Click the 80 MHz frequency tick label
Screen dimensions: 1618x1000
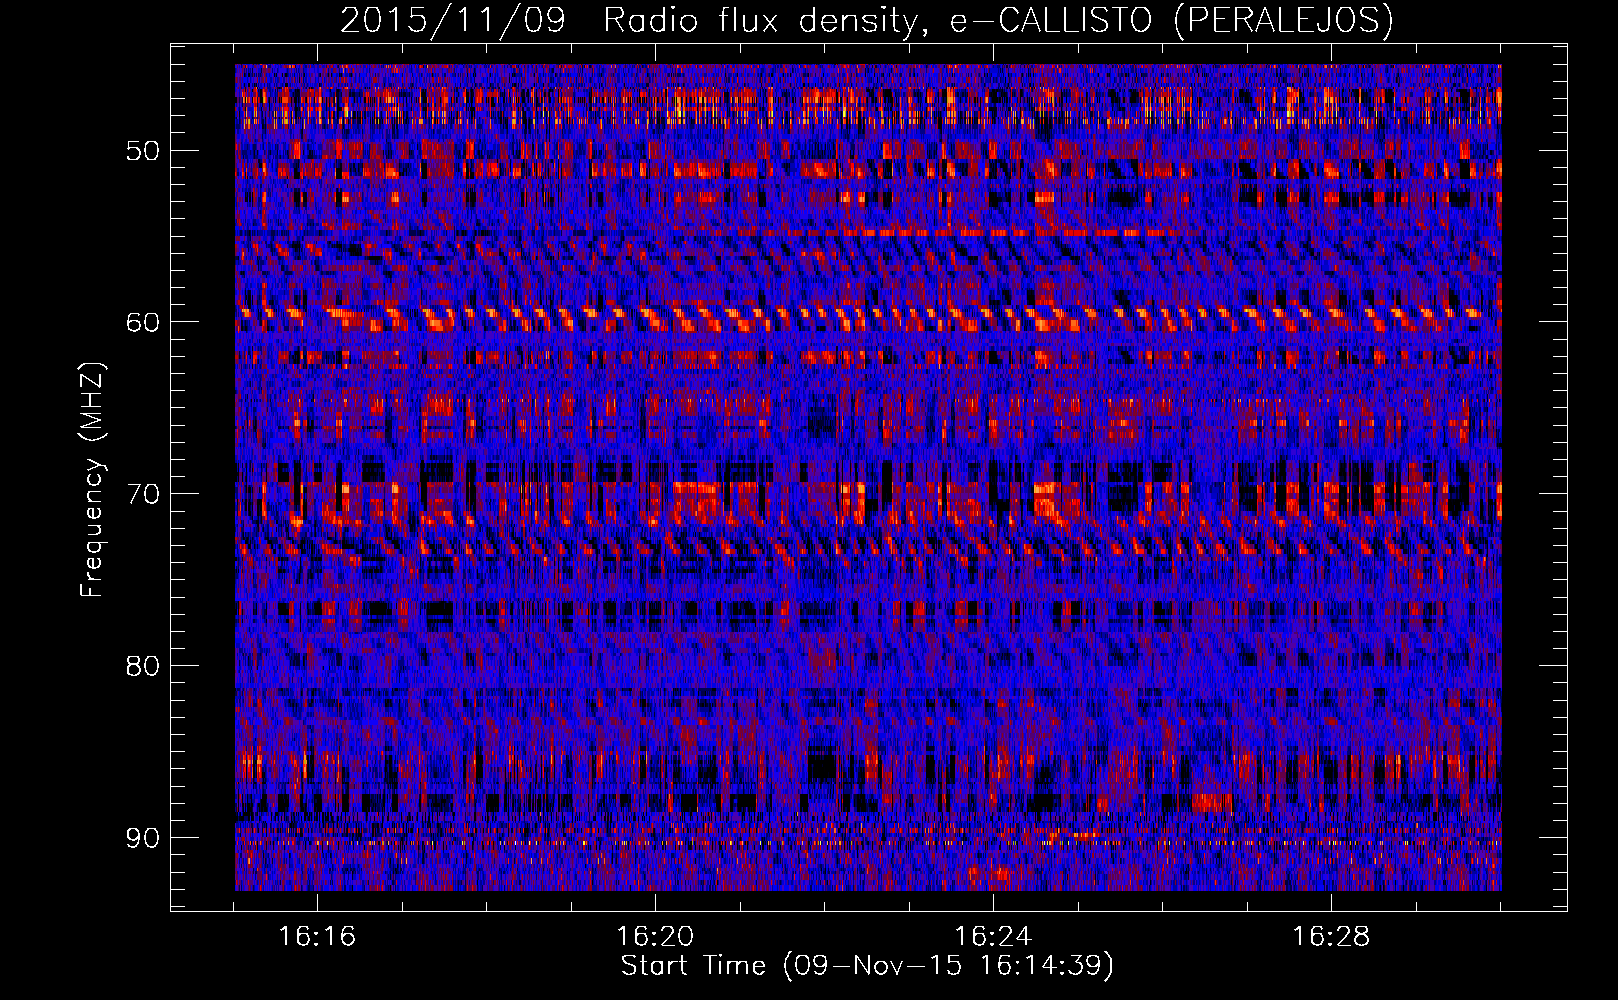(142, 665)
